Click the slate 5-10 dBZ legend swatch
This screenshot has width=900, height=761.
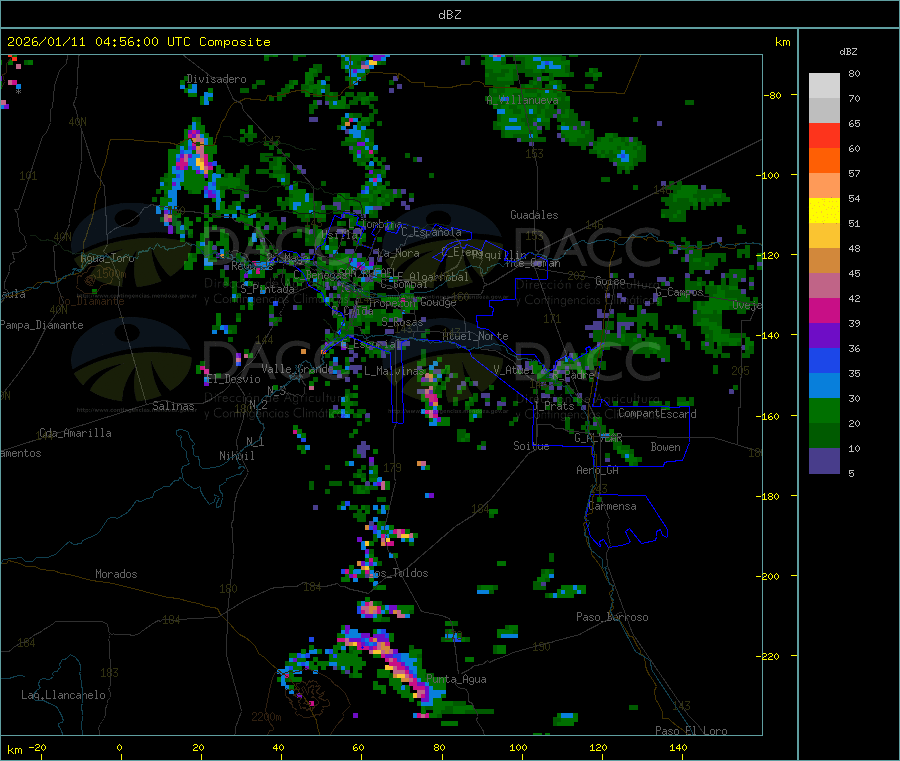coord(824,461)
